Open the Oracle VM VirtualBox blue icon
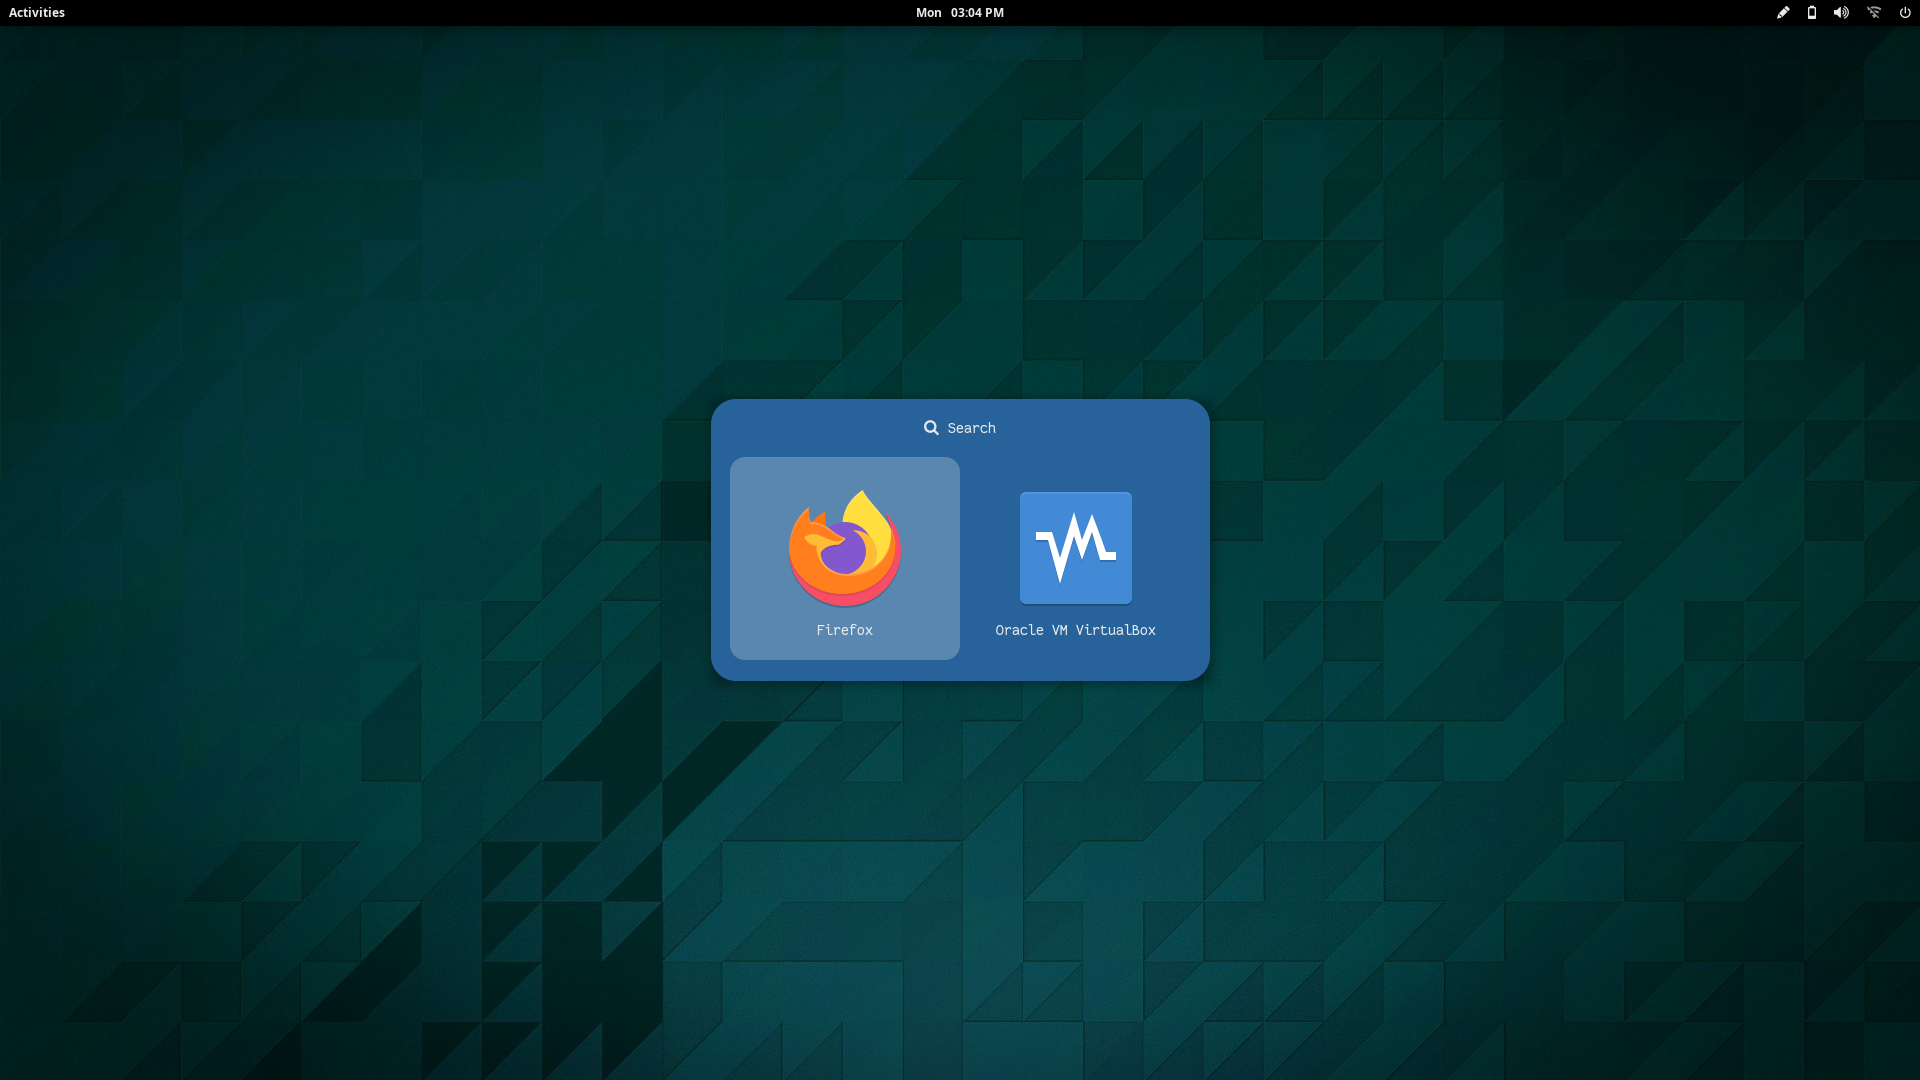The image size is (1920, 1080). click(x=1075, y=548)
